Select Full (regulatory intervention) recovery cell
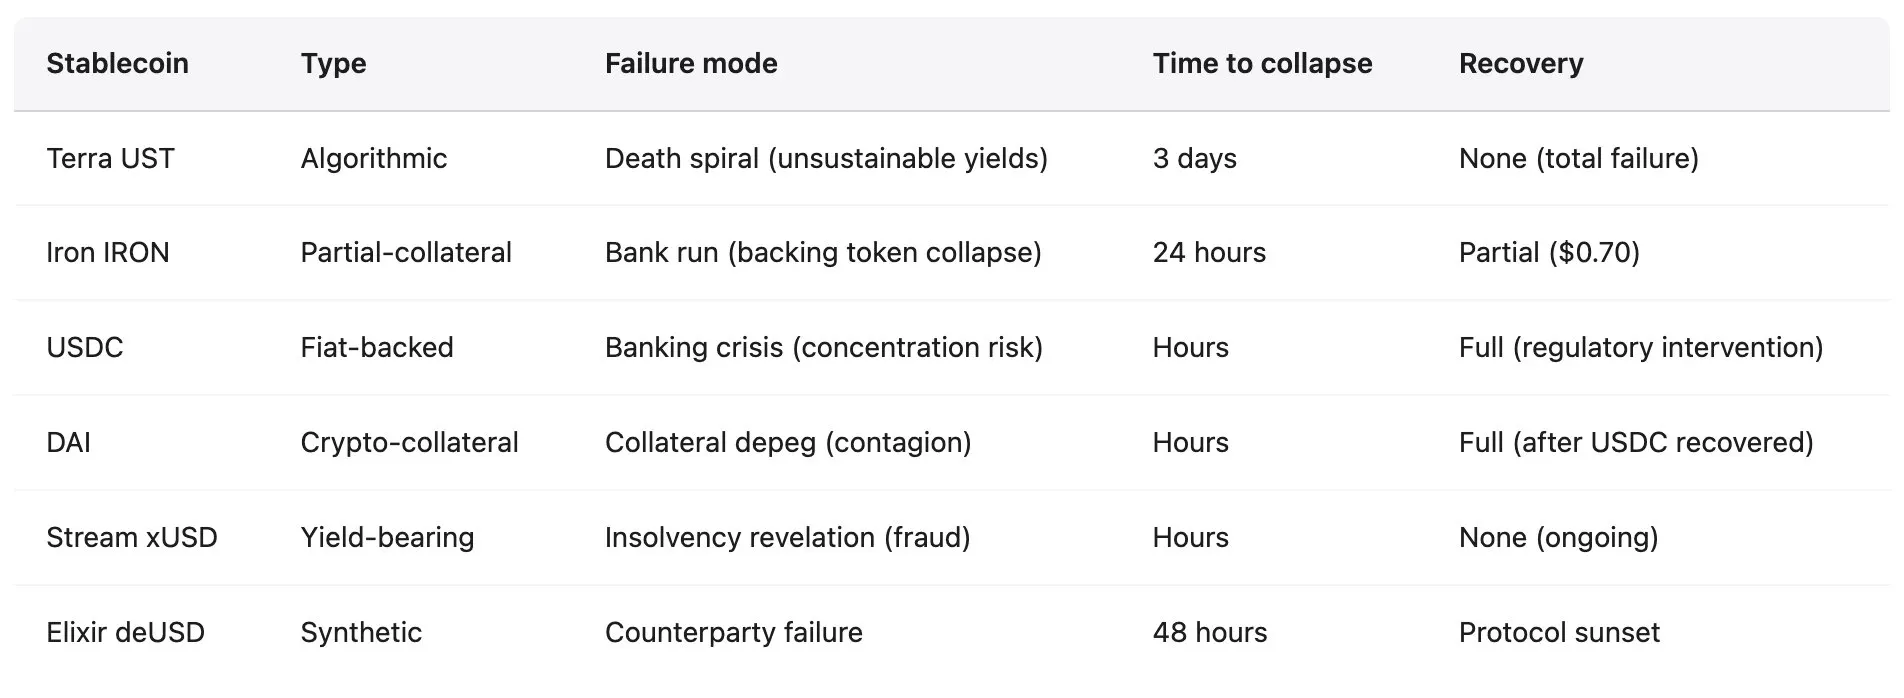The image size is (1904, 698). pyautogui.click(x=1640, y=347)
